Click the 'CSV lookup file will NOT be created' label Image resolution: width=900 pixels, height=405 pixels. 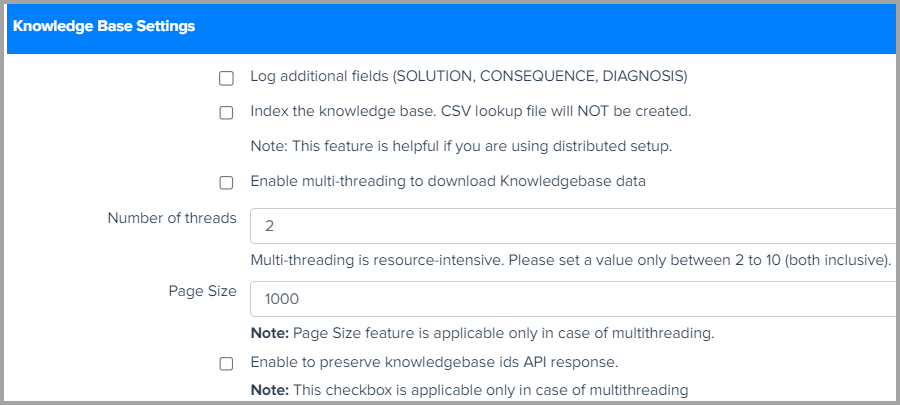pos(579,111)
